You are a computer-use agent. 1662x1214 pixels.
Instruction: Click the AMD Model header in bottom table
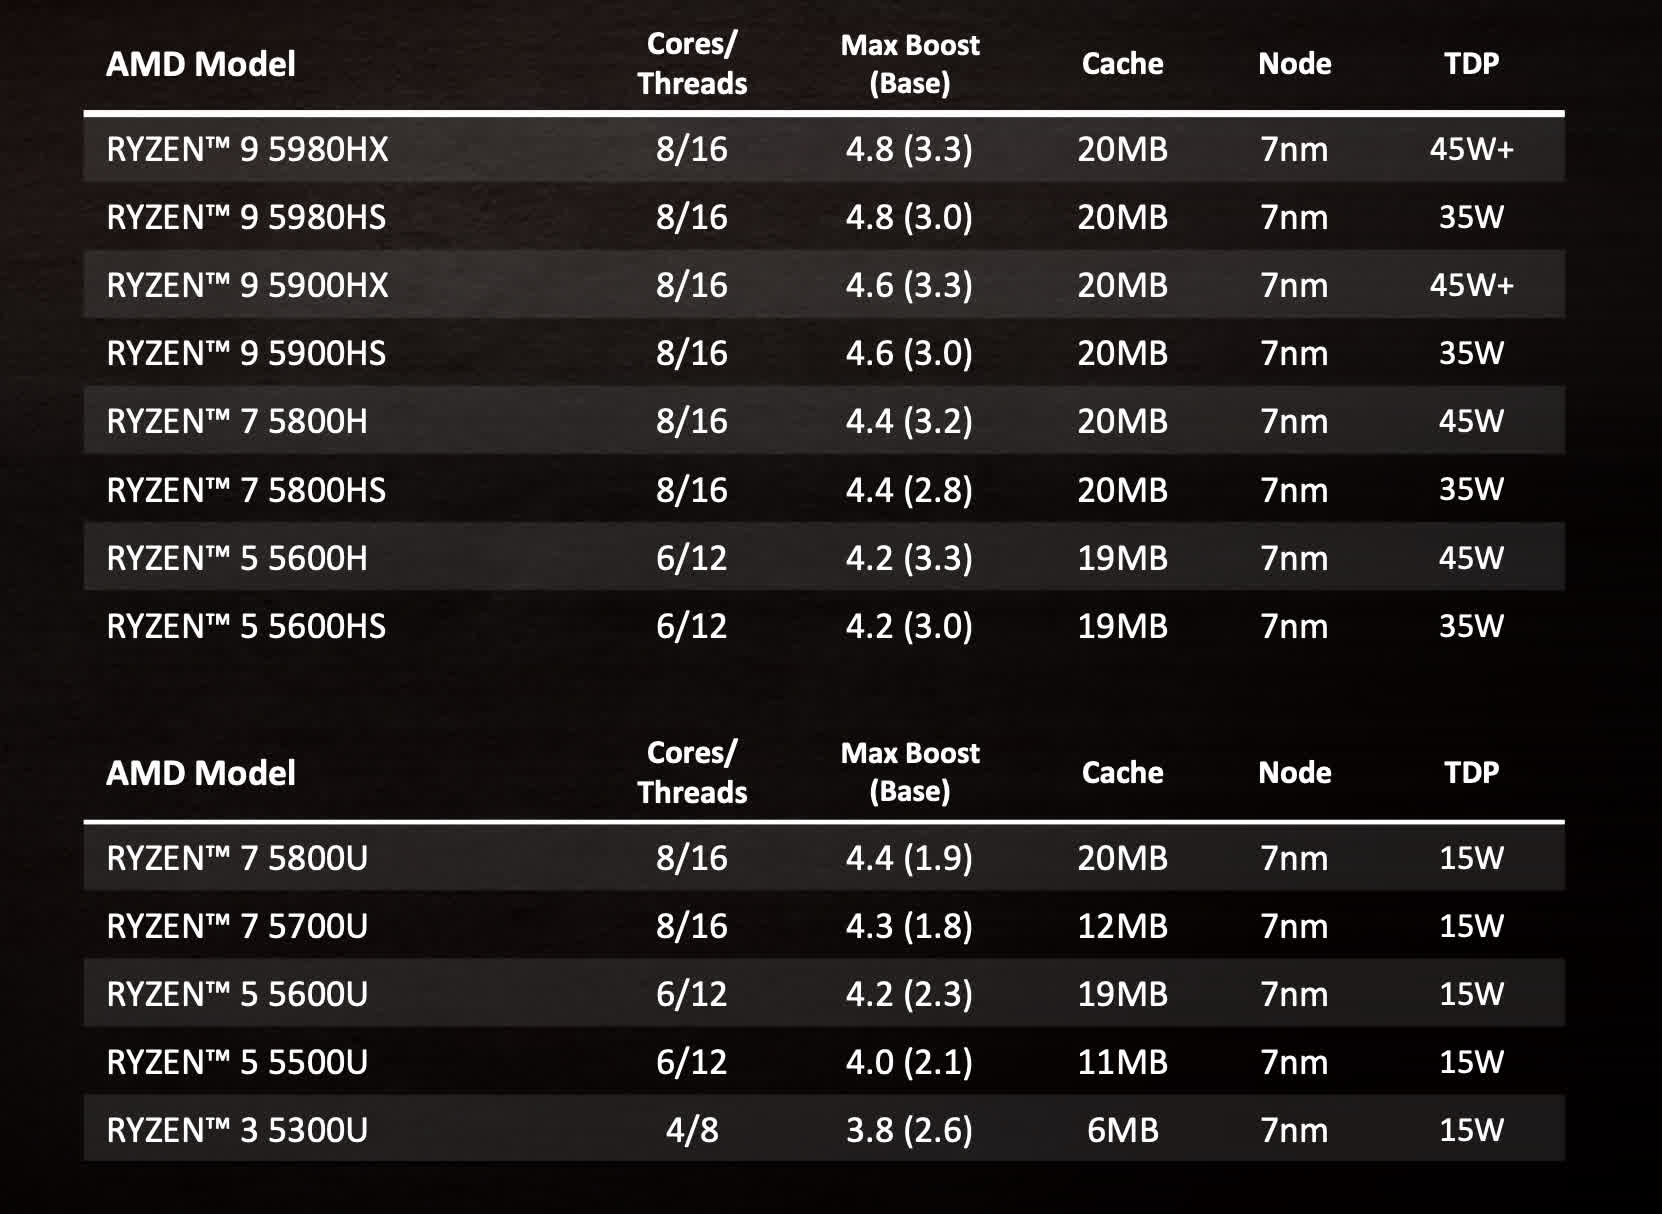pyautogui.click(x=201, y=772)
